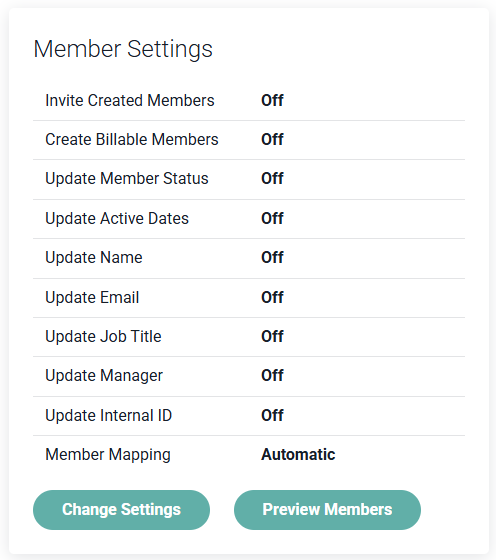The width and height of the screenshot is (496, 560).
Task: Click the Member Settings heading
Action: (123, 49)
